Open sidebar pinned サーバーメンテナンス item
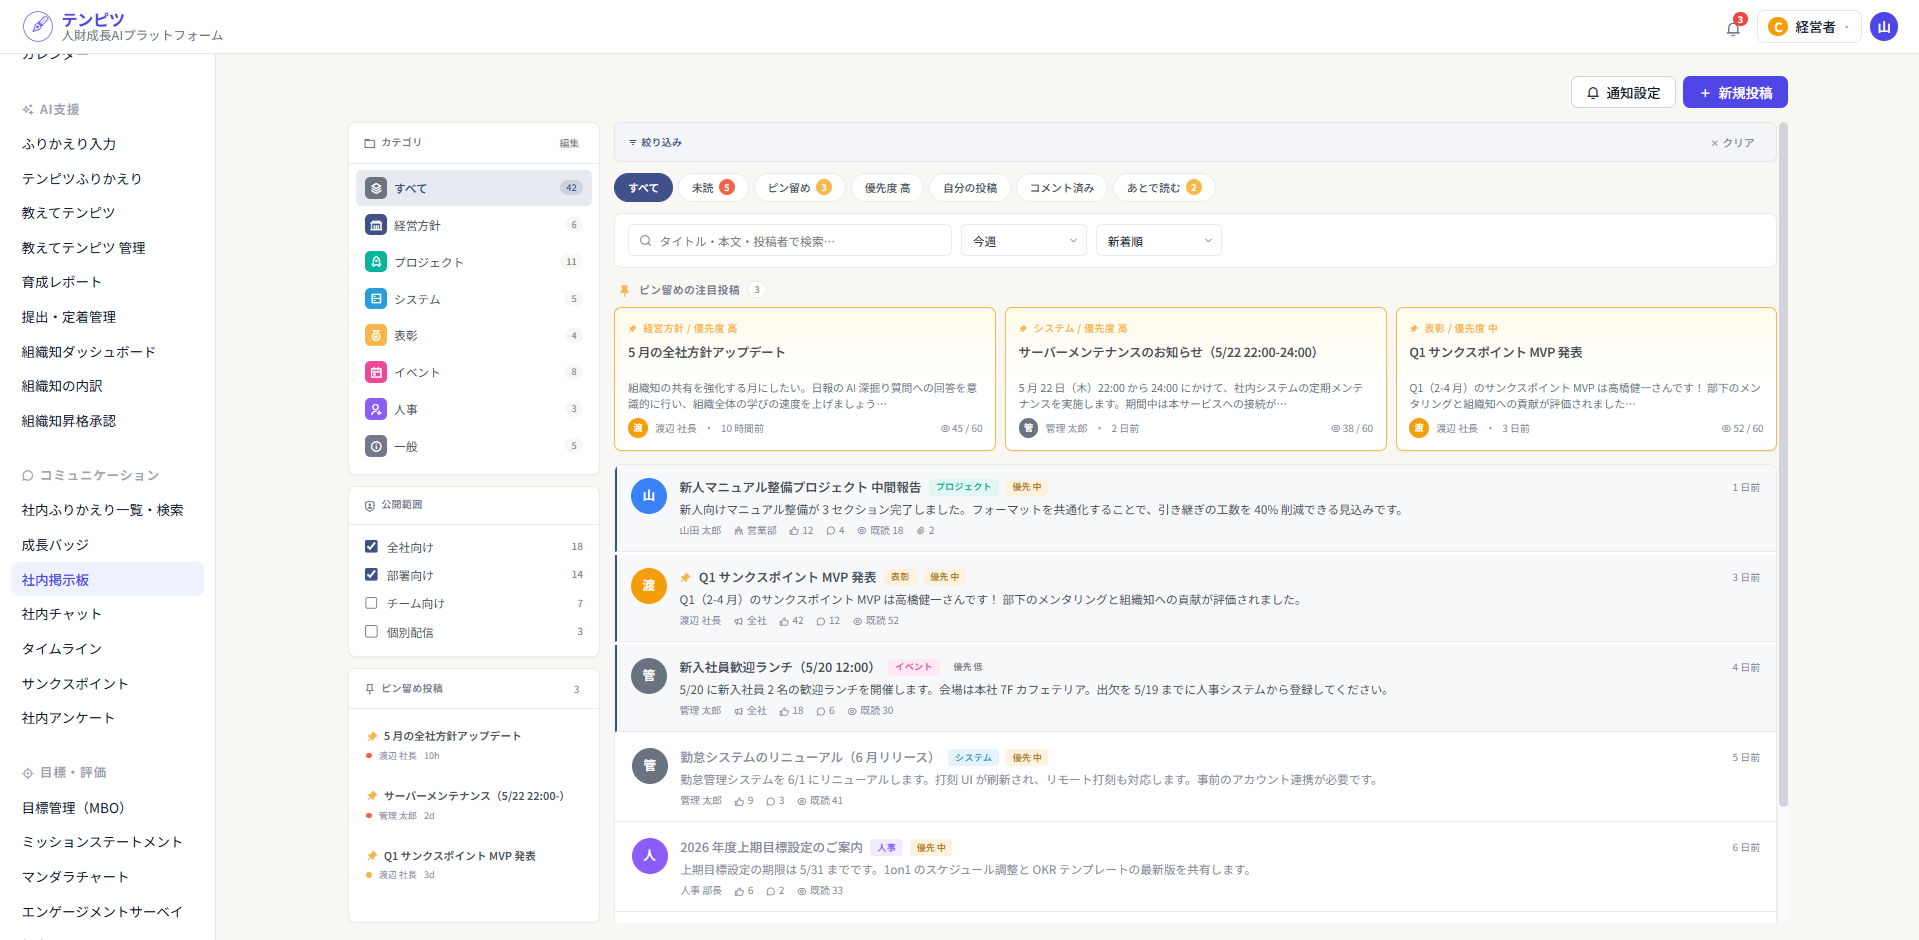This screenshot has height=940, width=1919. click(x=474, y=805)
